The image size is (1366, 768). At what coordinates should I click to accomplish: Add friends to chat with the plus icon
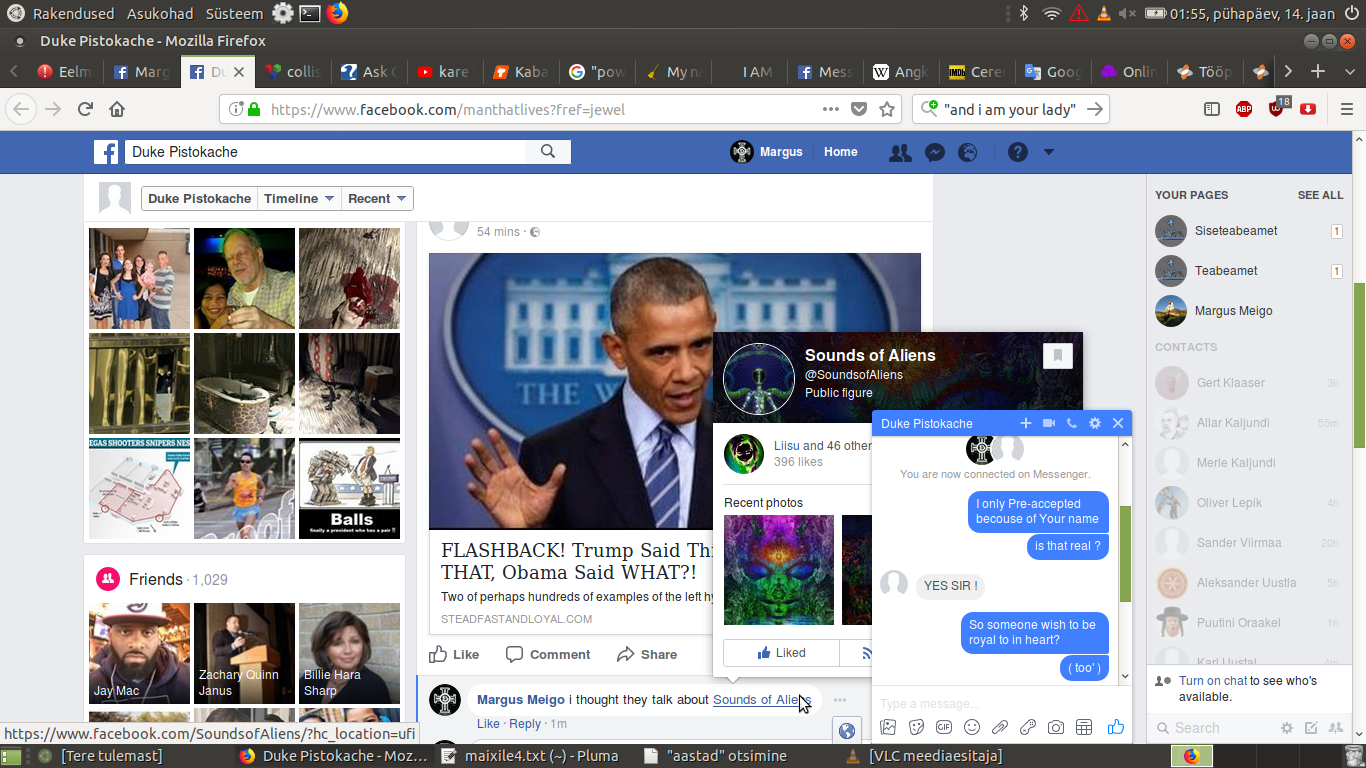pyautogui.click(x=1025, y=423)
